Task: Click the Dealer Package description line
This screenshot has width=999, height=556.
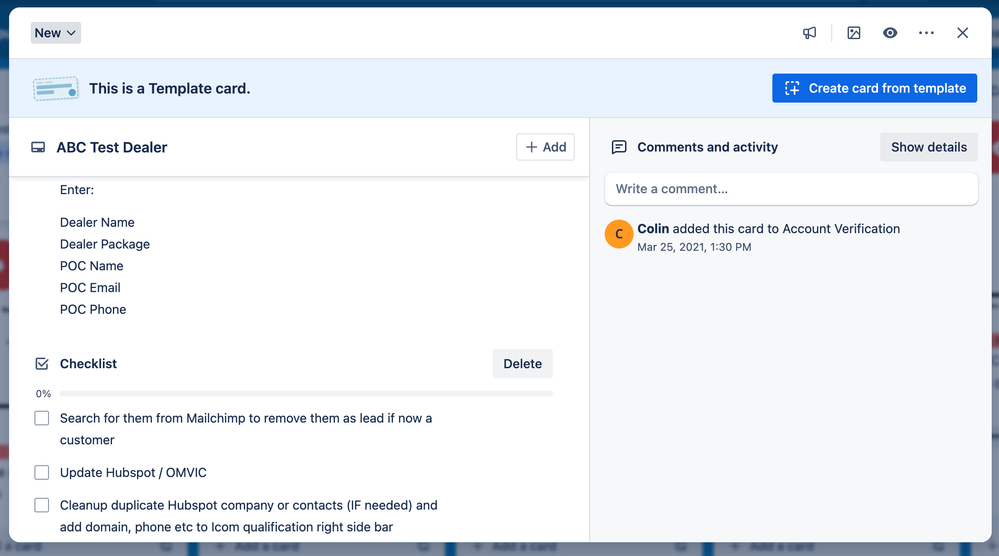Action: 105,244
